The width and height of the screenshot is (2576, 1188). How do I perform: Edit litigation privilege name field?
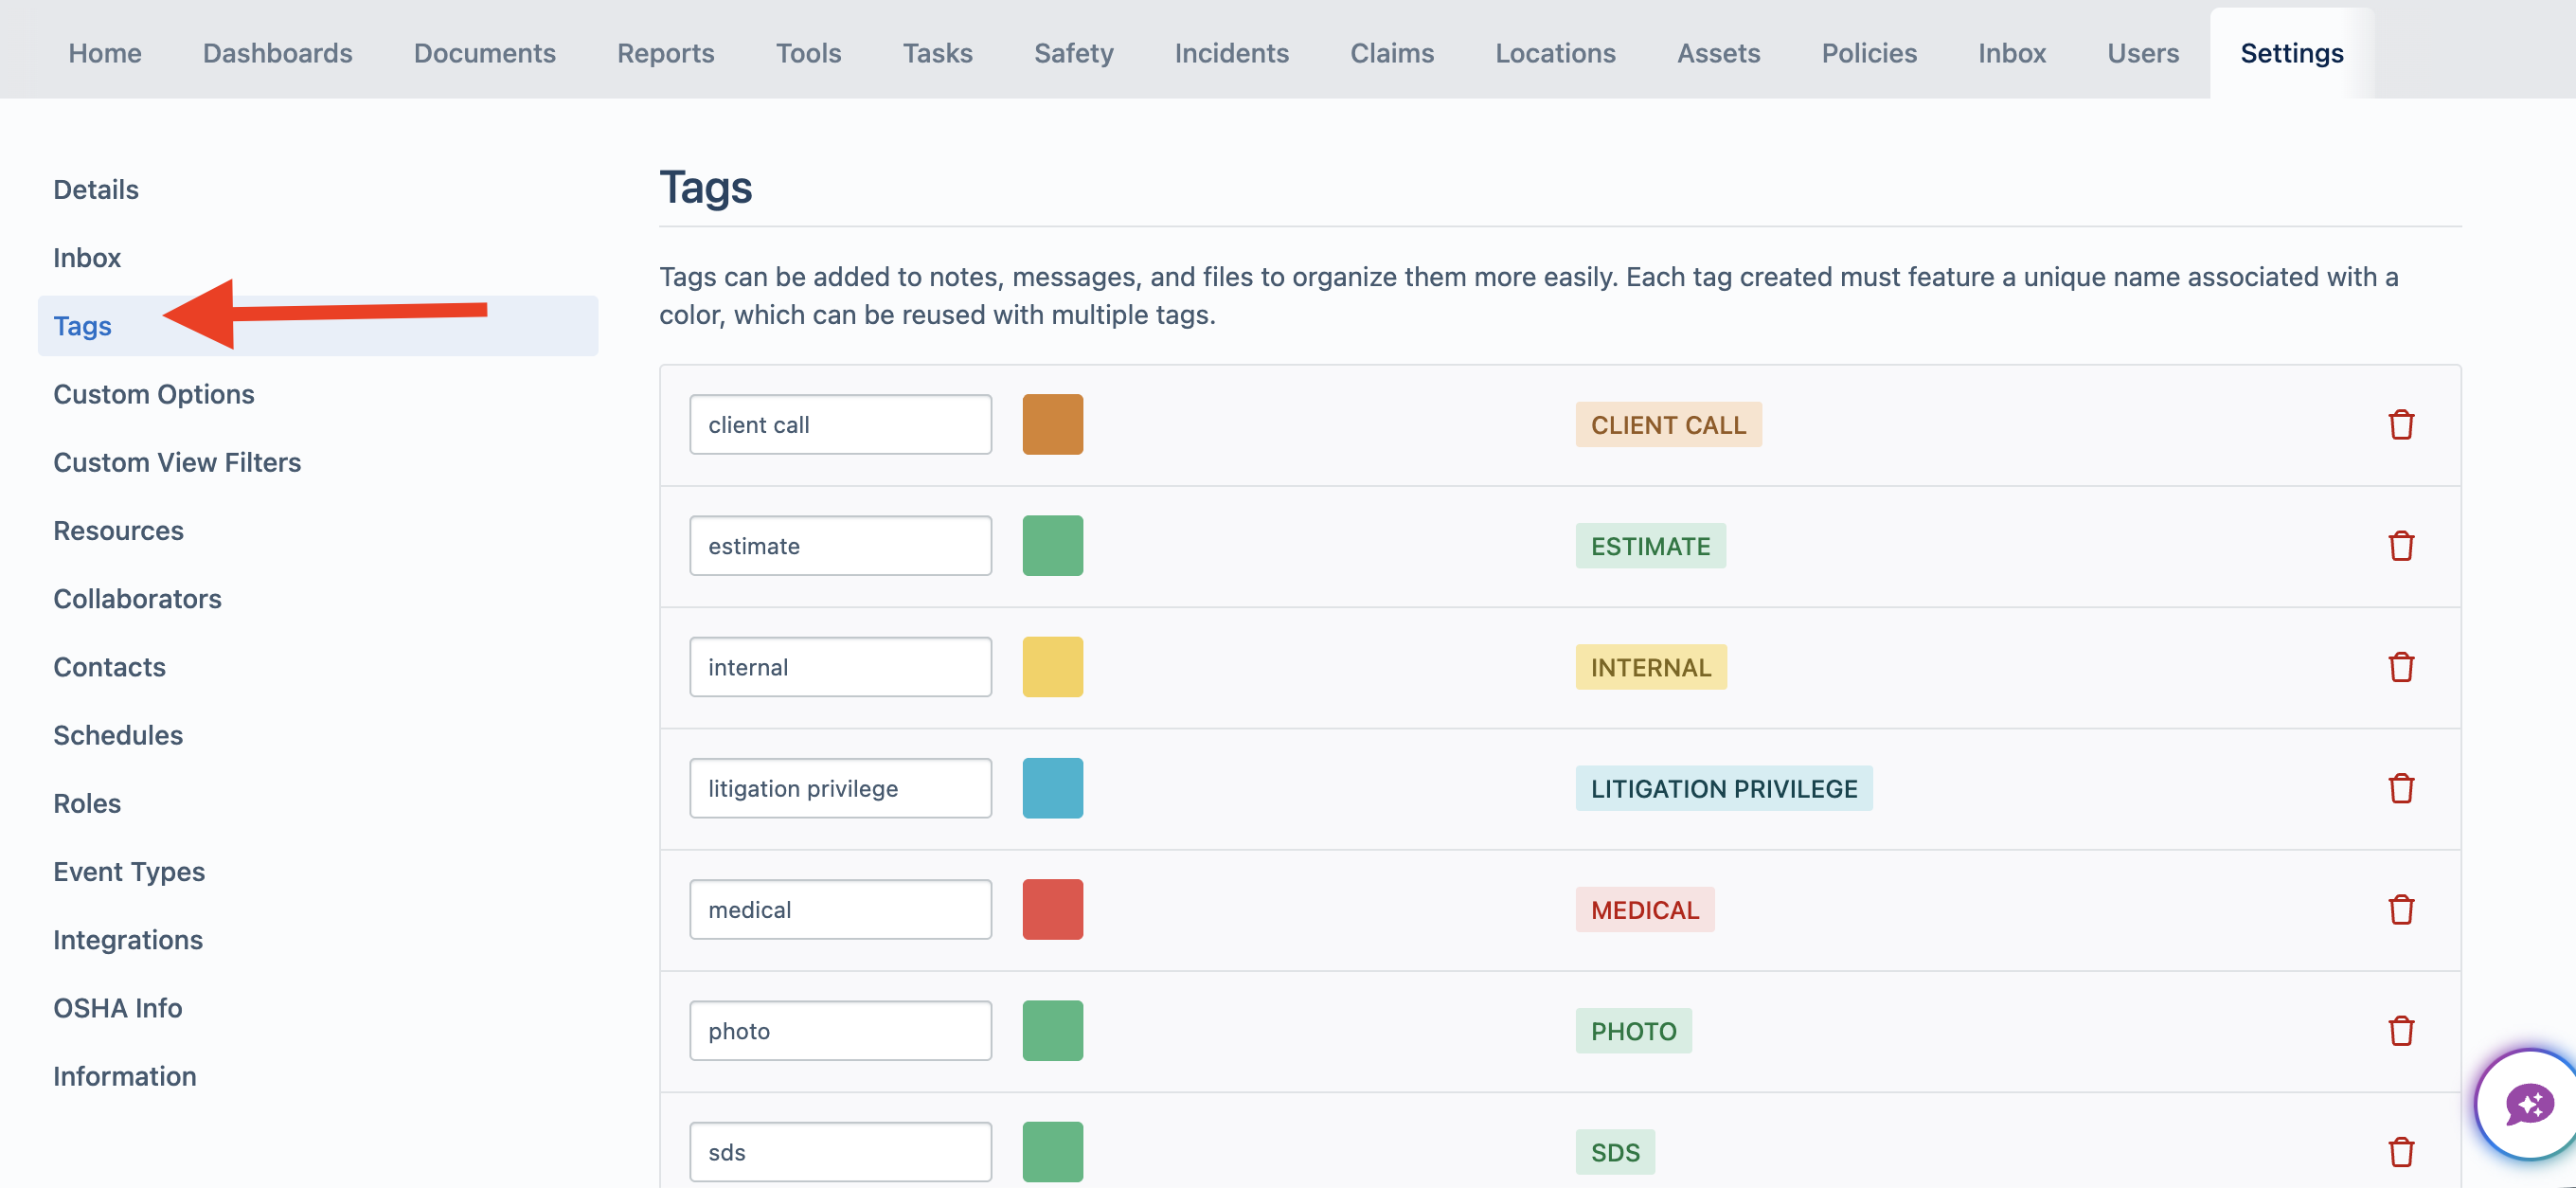pyautogui.click(x=840, y=789)
